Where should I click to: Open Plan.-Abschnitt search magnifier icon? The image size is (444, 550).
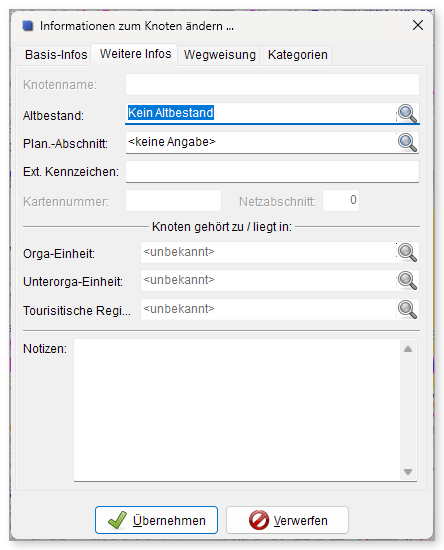[407, 142]
